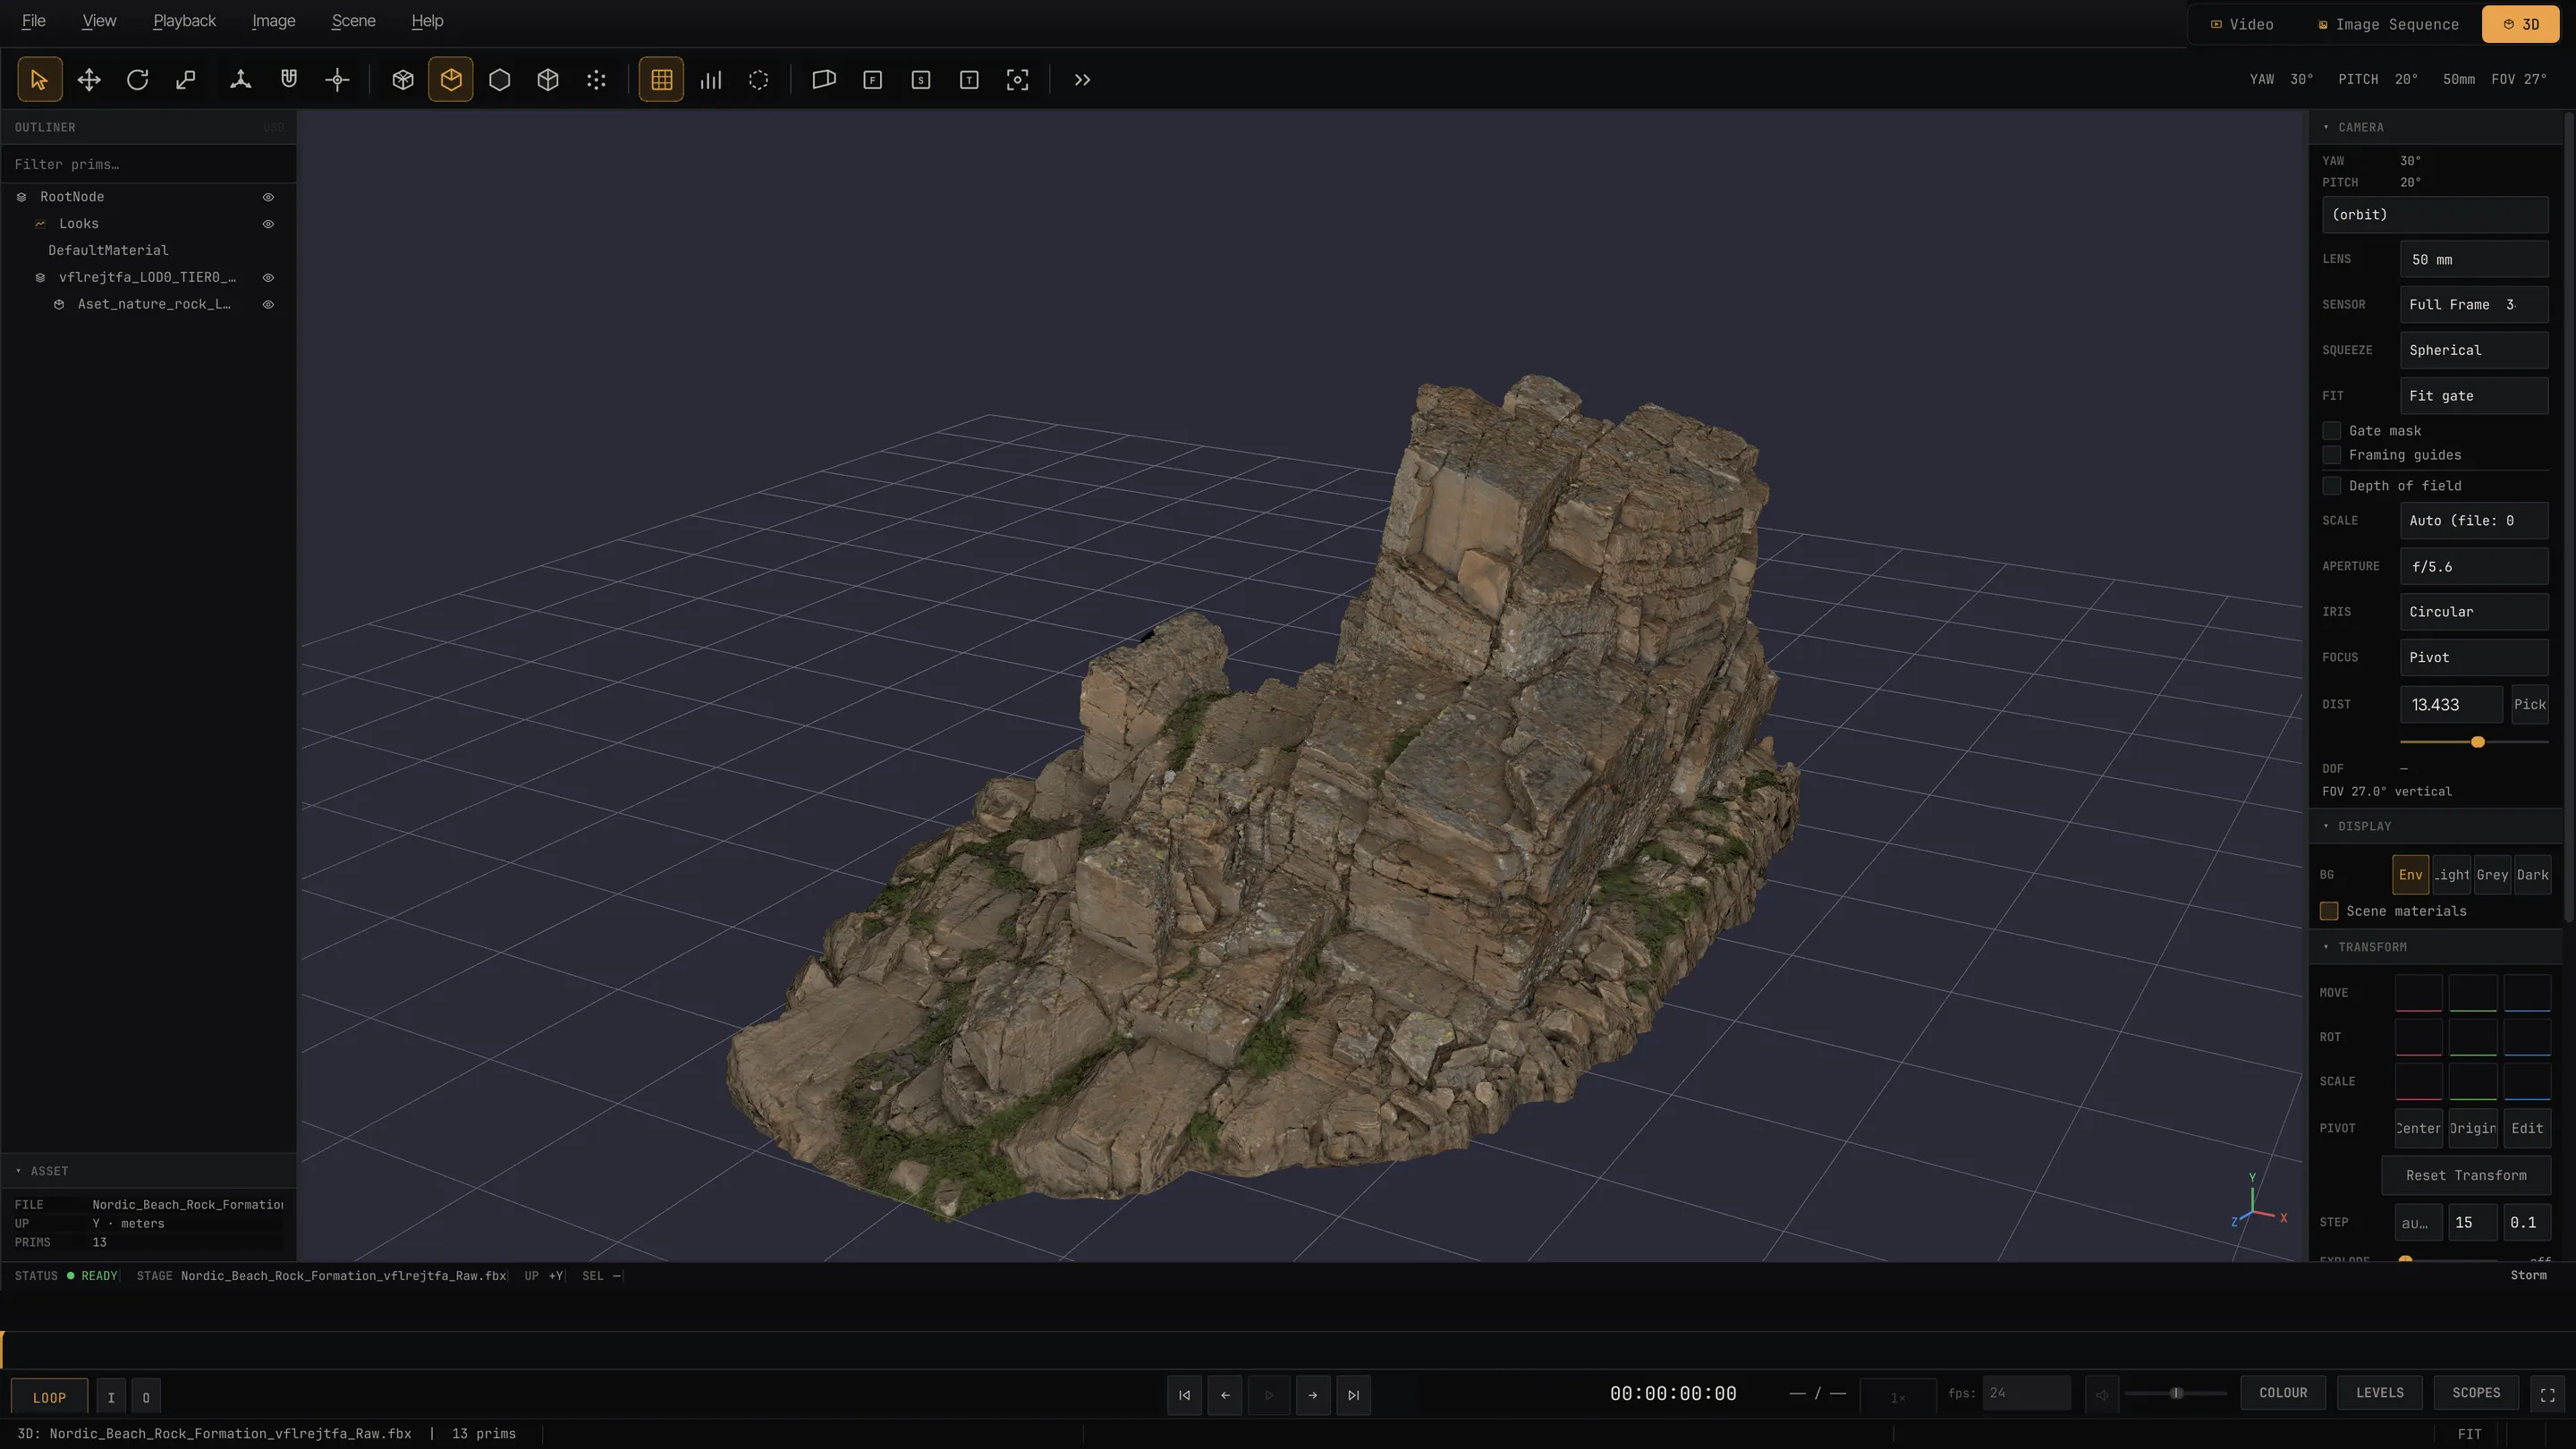Click the Pick focus distance button

click(2530, 705)
